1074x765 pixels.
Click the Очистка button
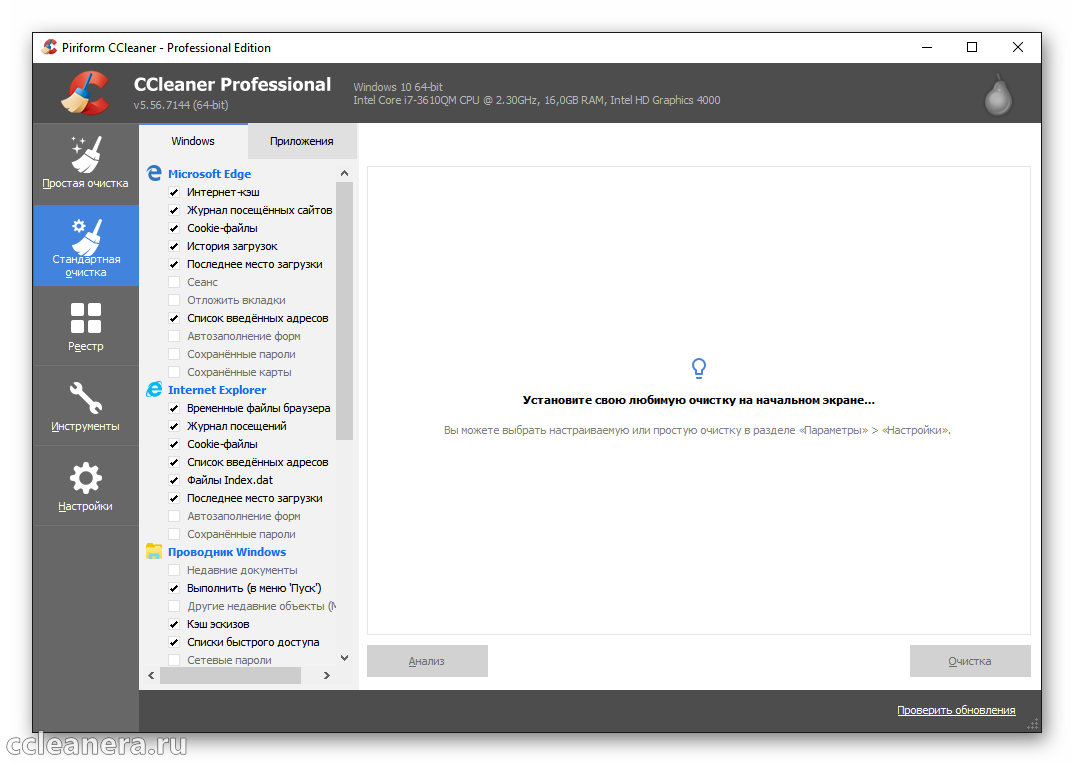[x=970, y=661]
